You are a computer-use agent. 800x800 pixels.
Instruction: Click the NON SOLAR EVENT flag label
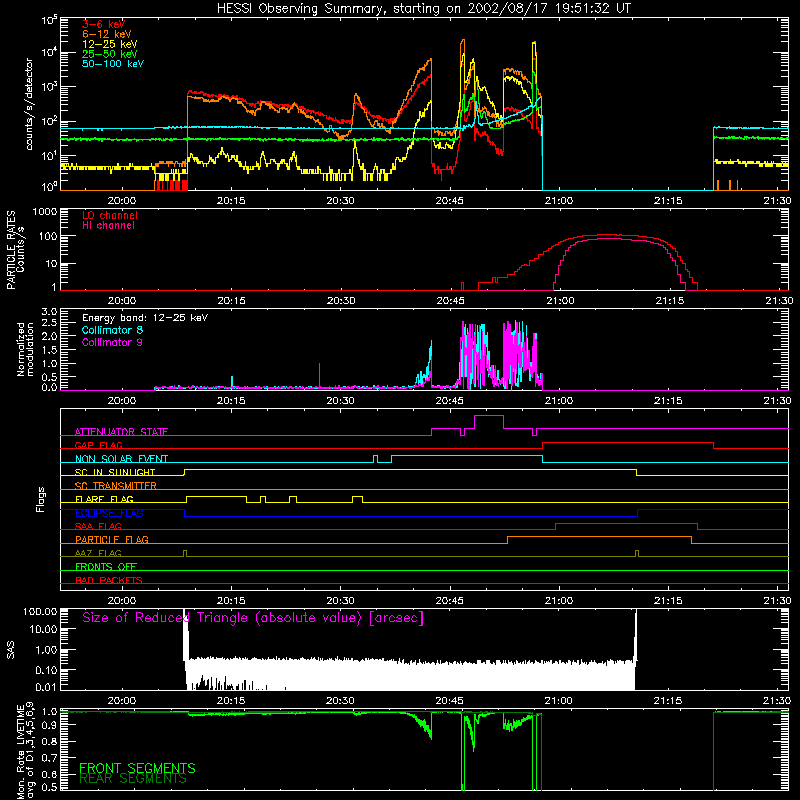tap(121, 459)
